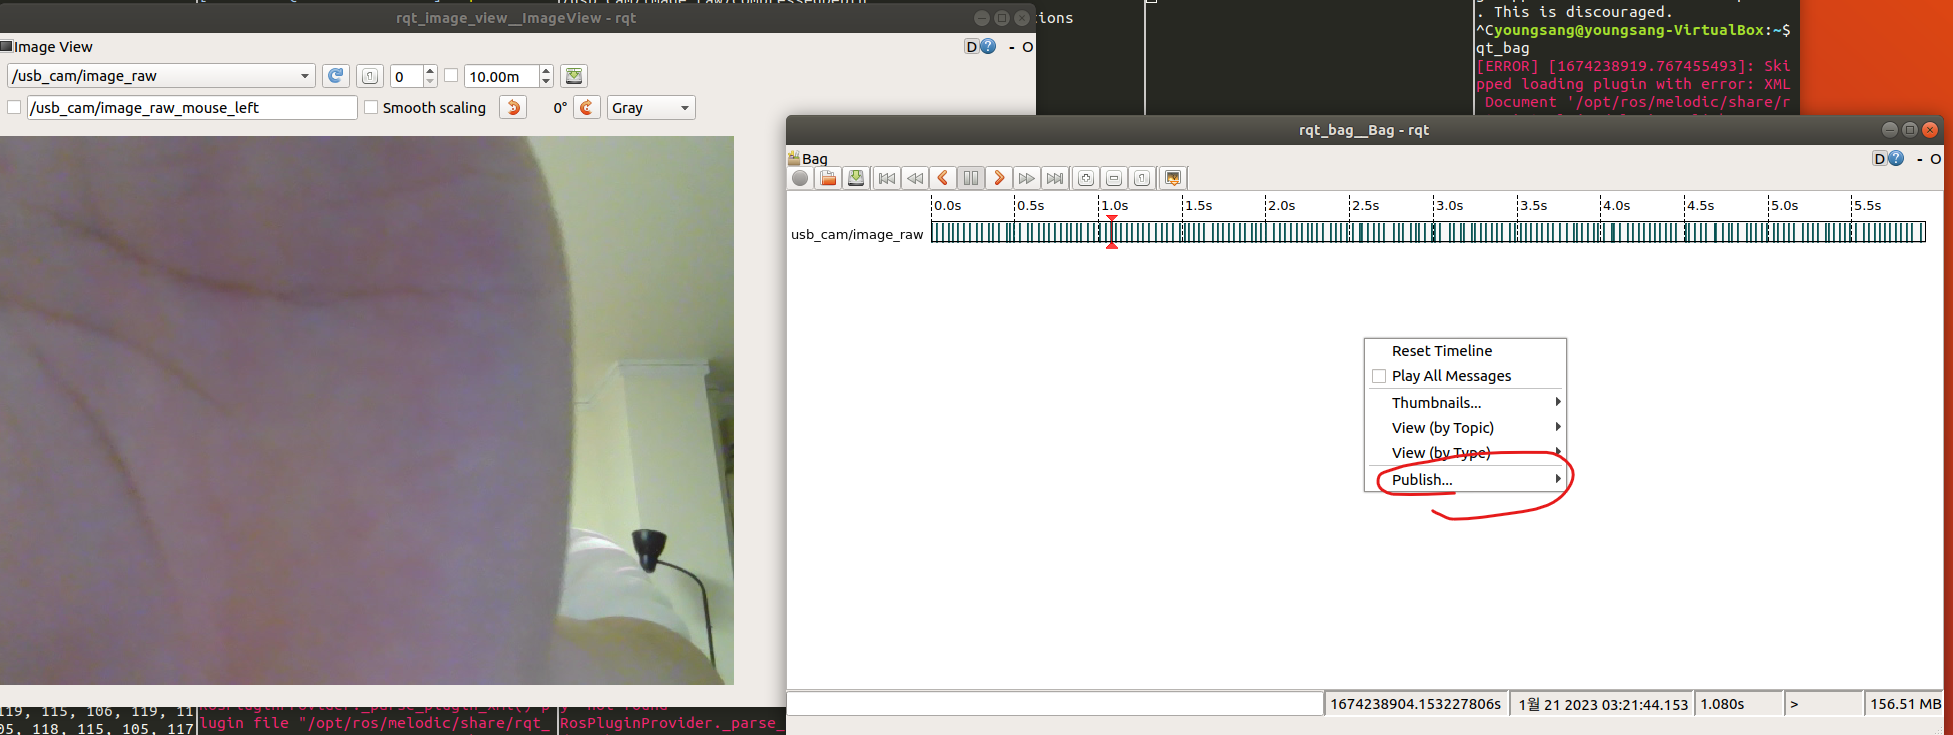
Task: Jump to the beginning of the bag
Action: coord(887,178)
